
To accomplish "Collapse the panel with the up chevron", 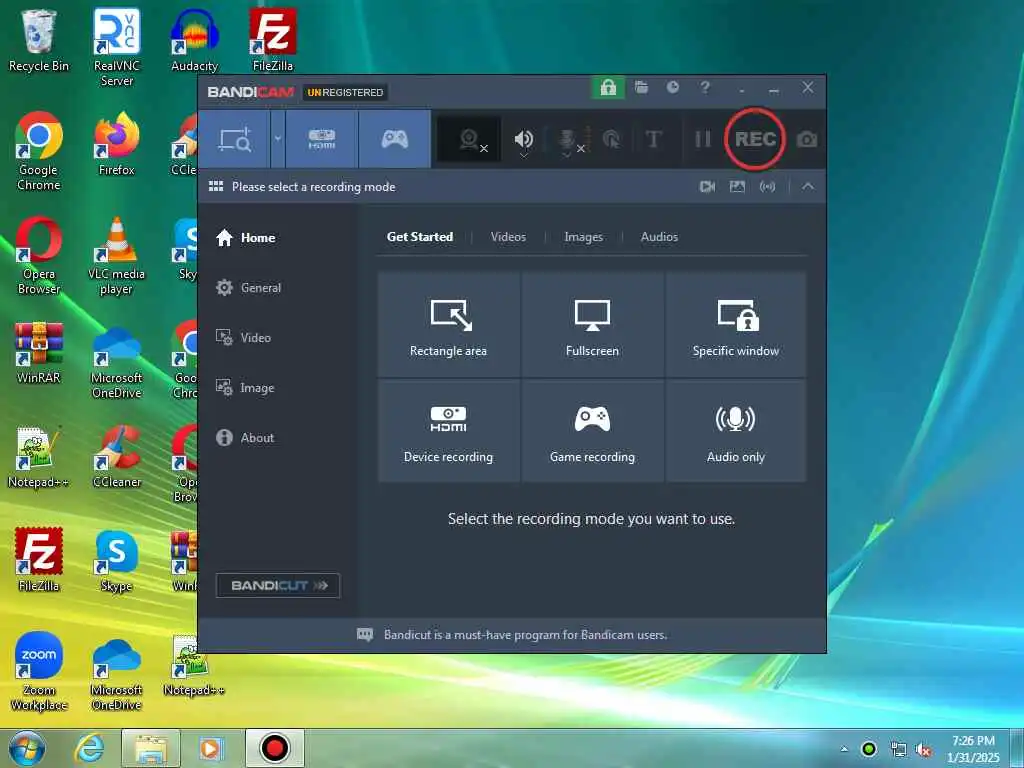I will coord(808,187).
